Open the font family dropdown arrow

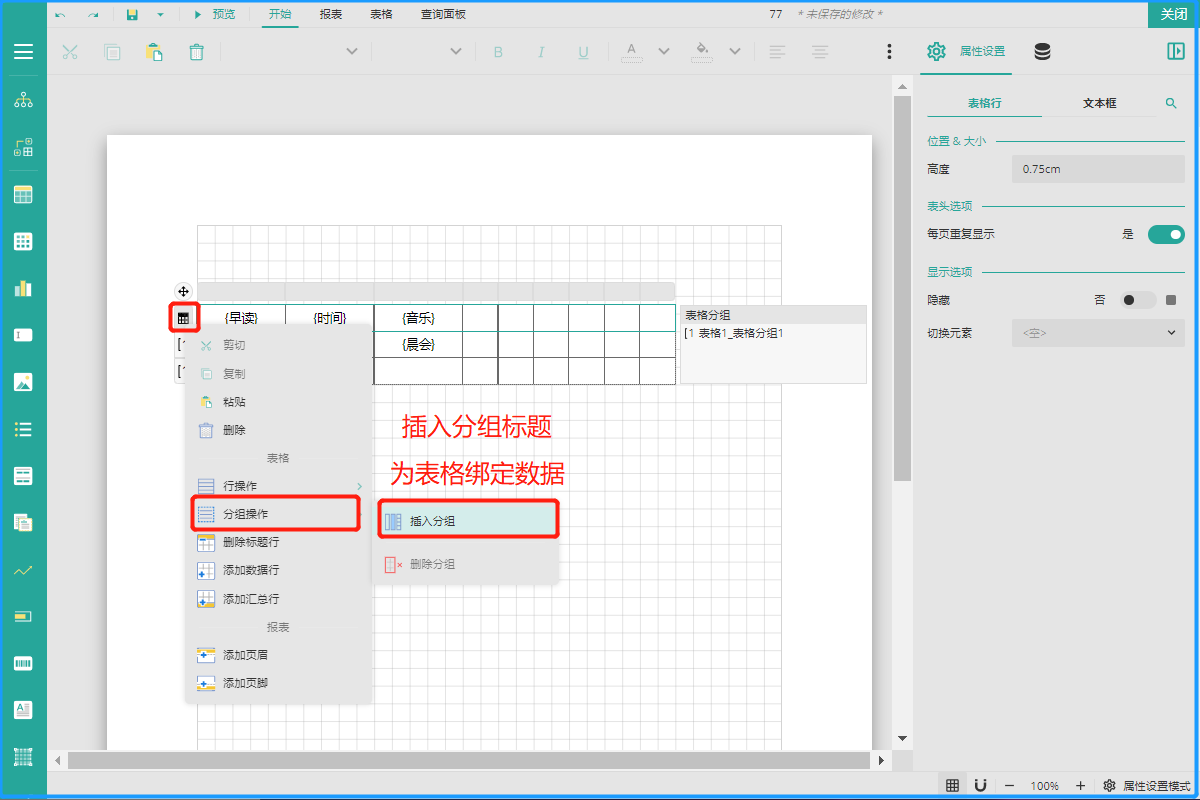tap(351, 52)
